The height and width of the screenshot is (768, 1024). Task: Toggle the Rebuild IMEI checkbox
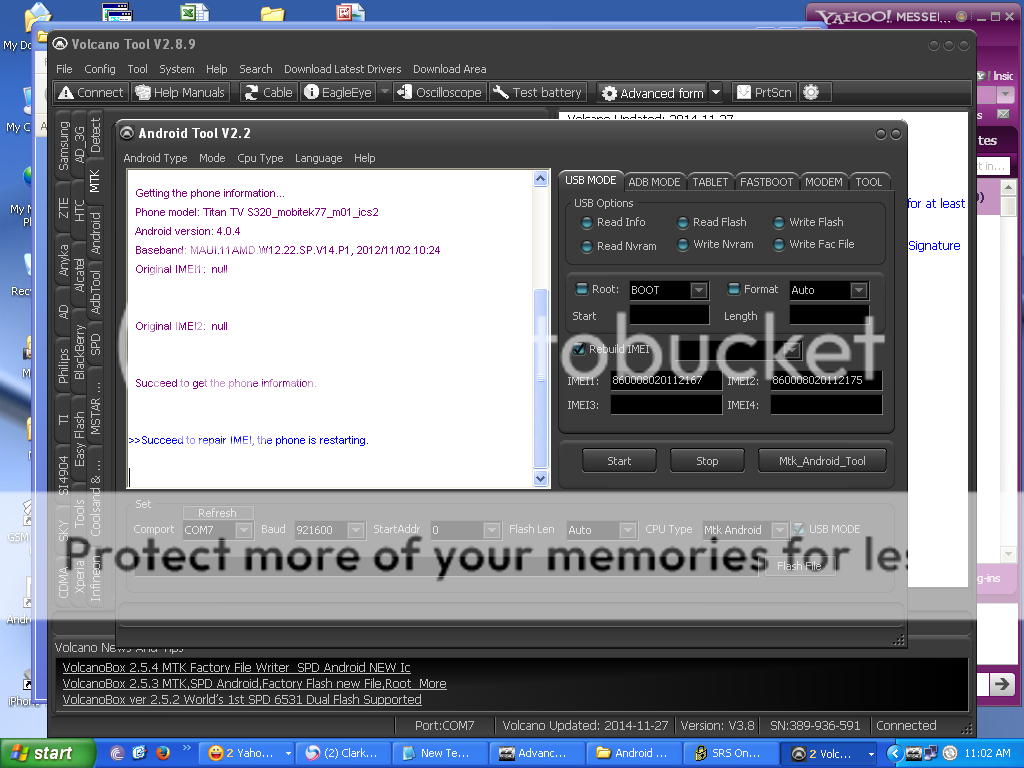point(579,349)
